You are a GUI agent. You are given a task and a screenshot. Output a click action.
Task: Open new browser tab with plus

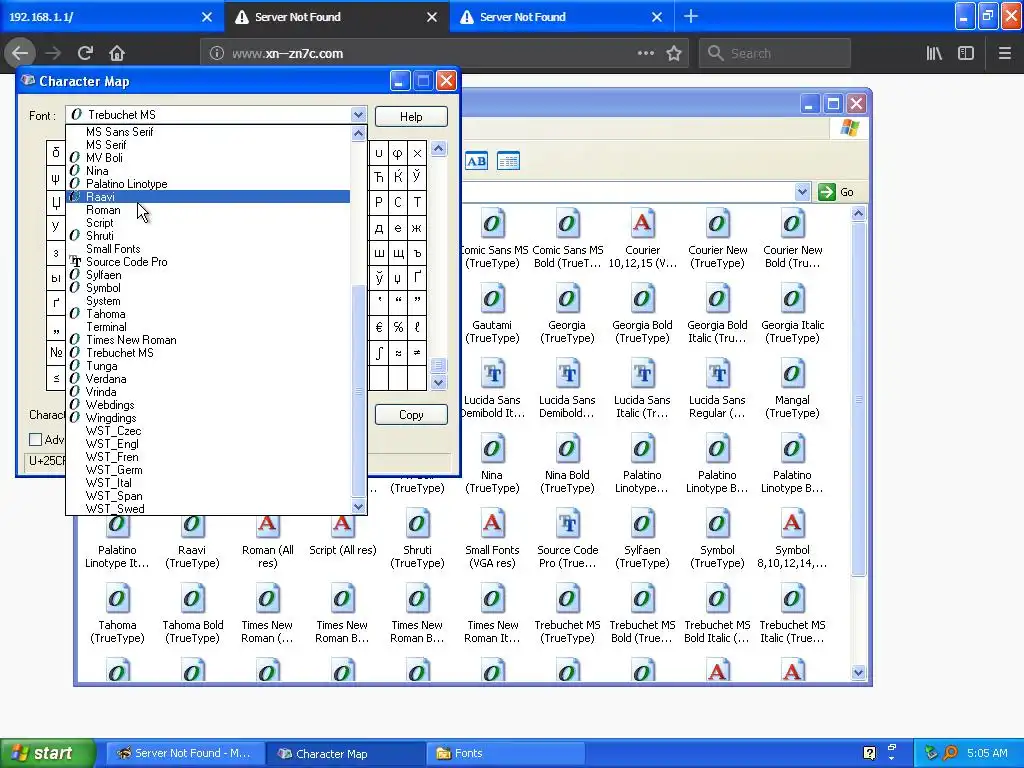[690, 16]
